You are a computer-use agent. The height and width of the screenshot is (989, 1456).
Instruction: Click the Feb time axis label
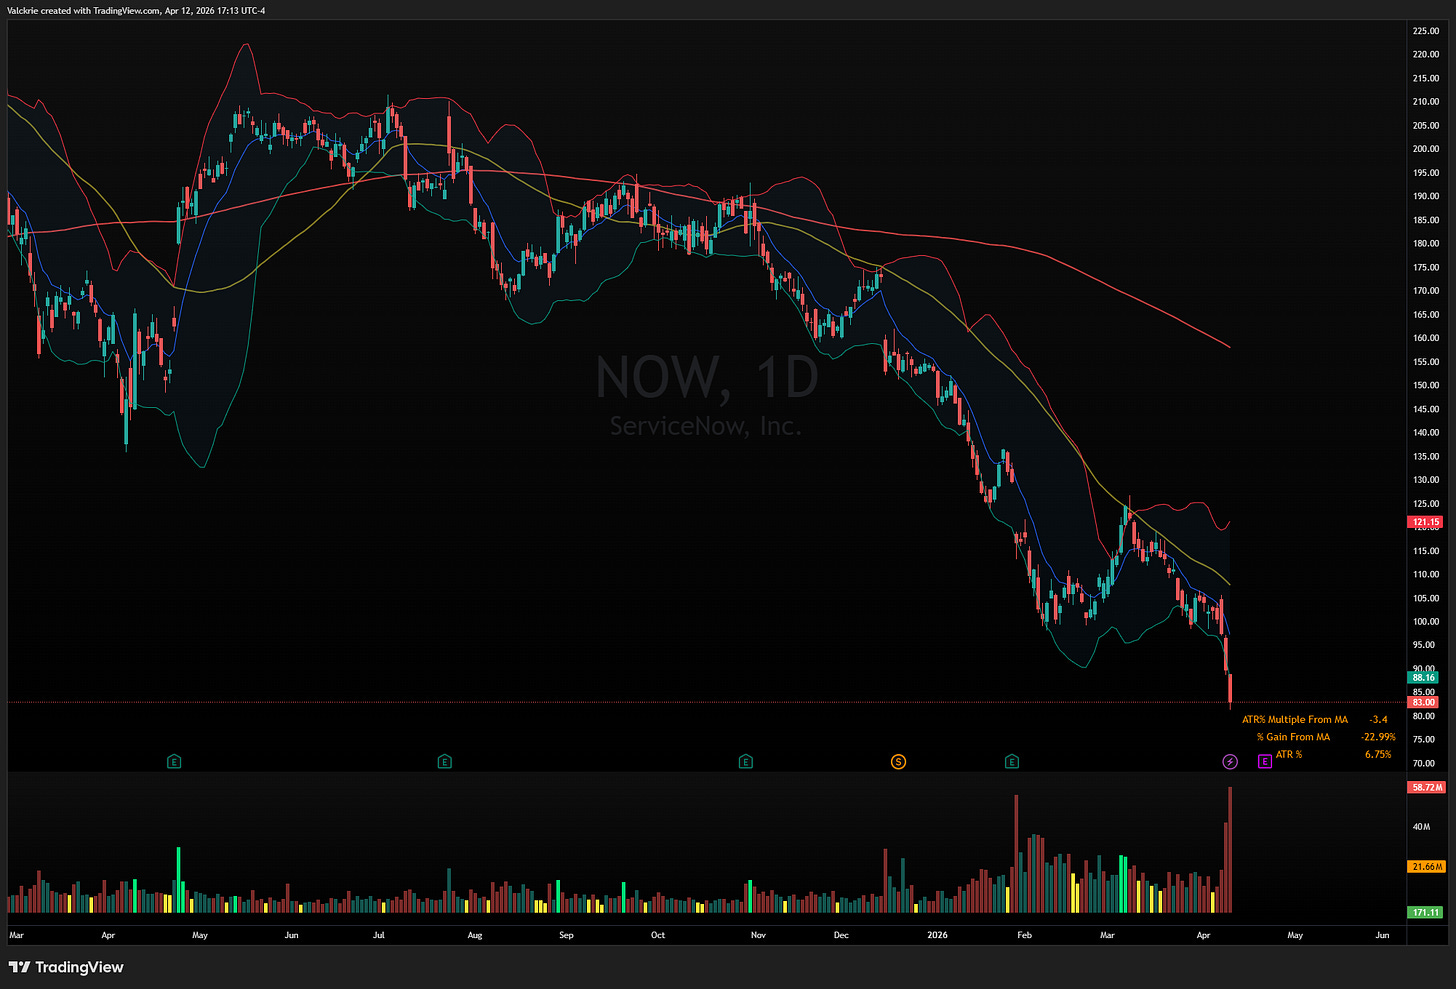[x=1024, y=936]
